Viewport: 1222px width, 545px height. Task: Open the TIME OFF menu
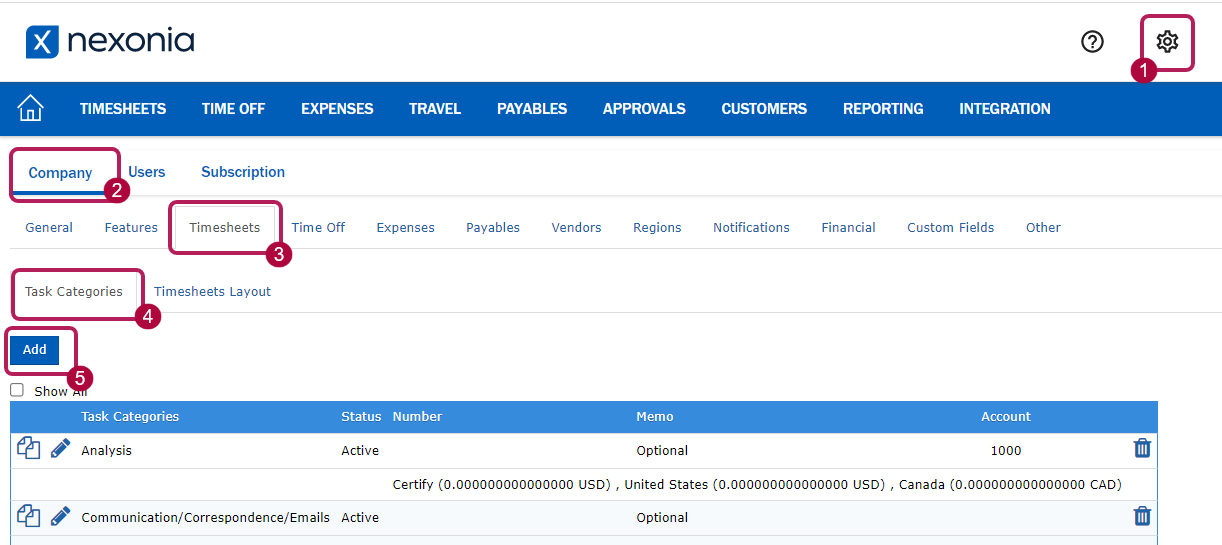pyautogui.click(x=233, y=109)
